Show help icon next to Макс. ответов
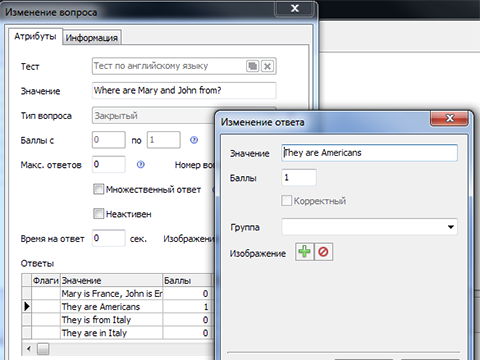The width and height of the screenshot is (480, 360). click(x=141, y=164)
